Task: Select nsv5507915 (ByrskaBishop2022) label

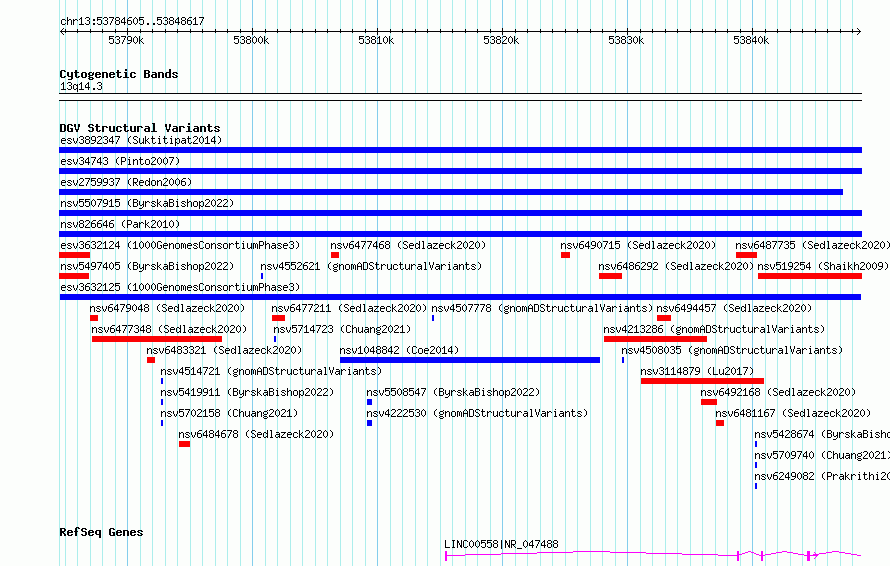Action: point(147,203)
